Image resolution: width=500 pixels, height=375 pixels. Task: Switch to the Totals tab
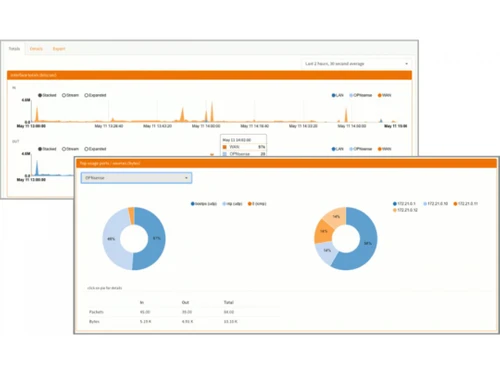14,49
